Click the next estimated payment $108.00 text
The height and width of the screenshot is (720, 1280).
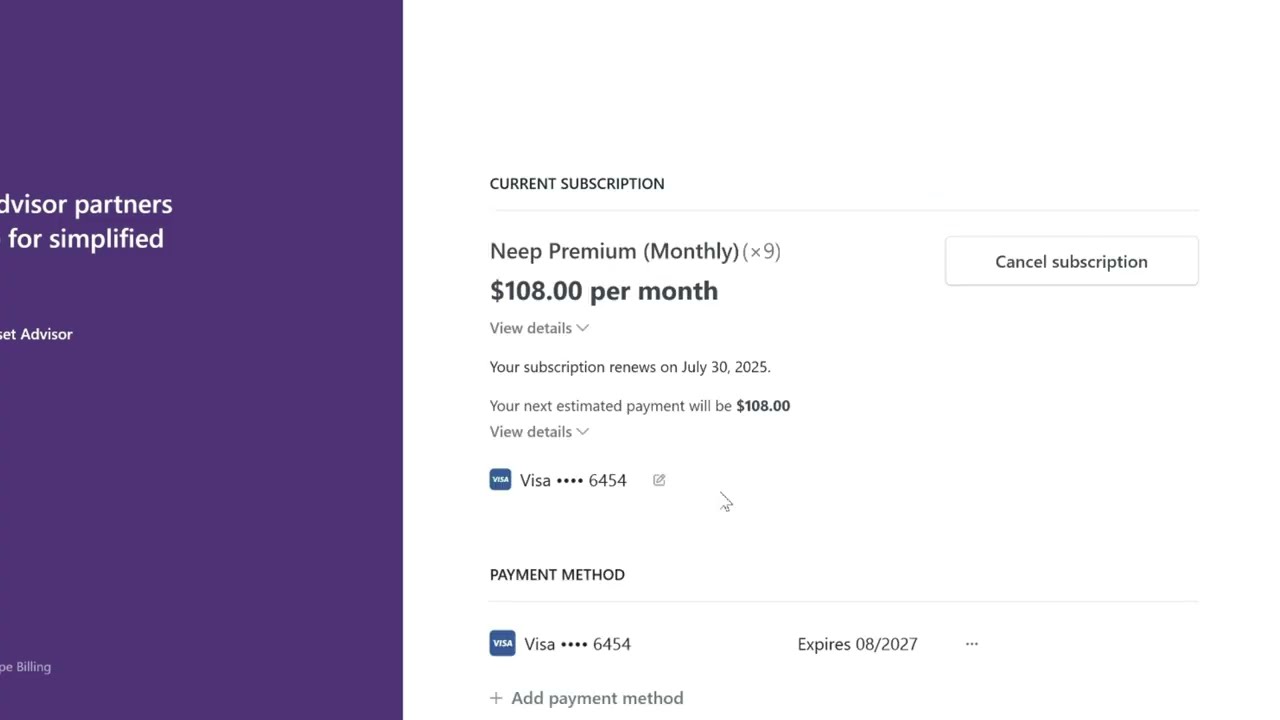[x=640, y=406]
